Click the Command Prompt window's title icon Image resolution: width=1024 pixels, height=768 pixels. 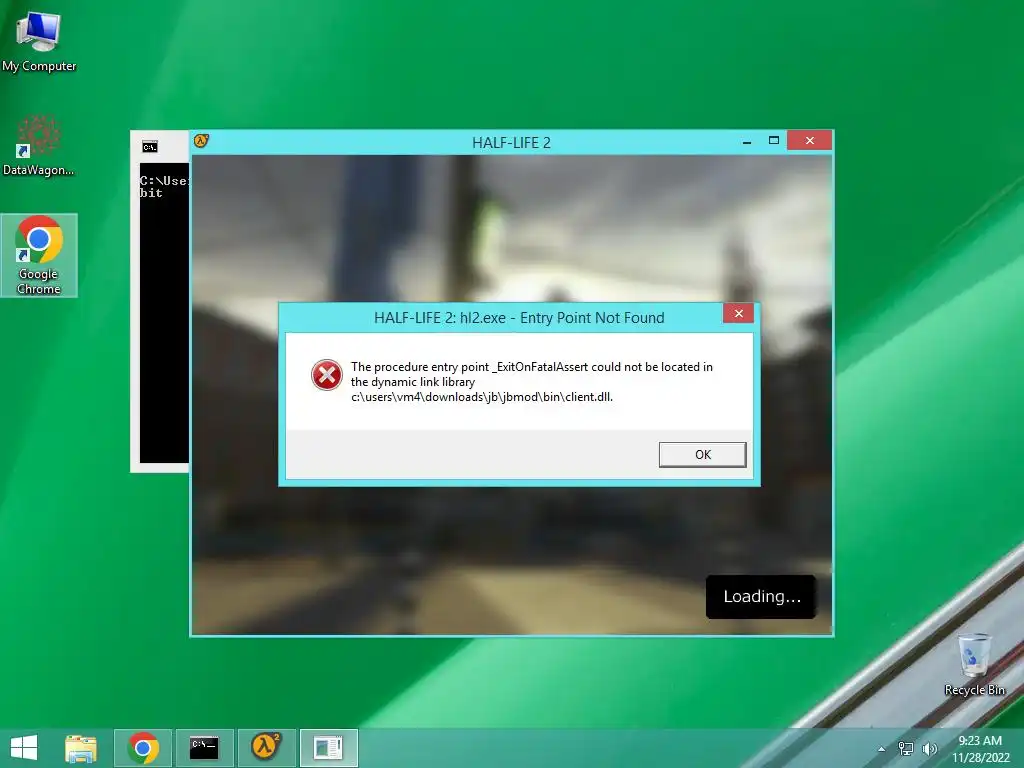point(150,147)
